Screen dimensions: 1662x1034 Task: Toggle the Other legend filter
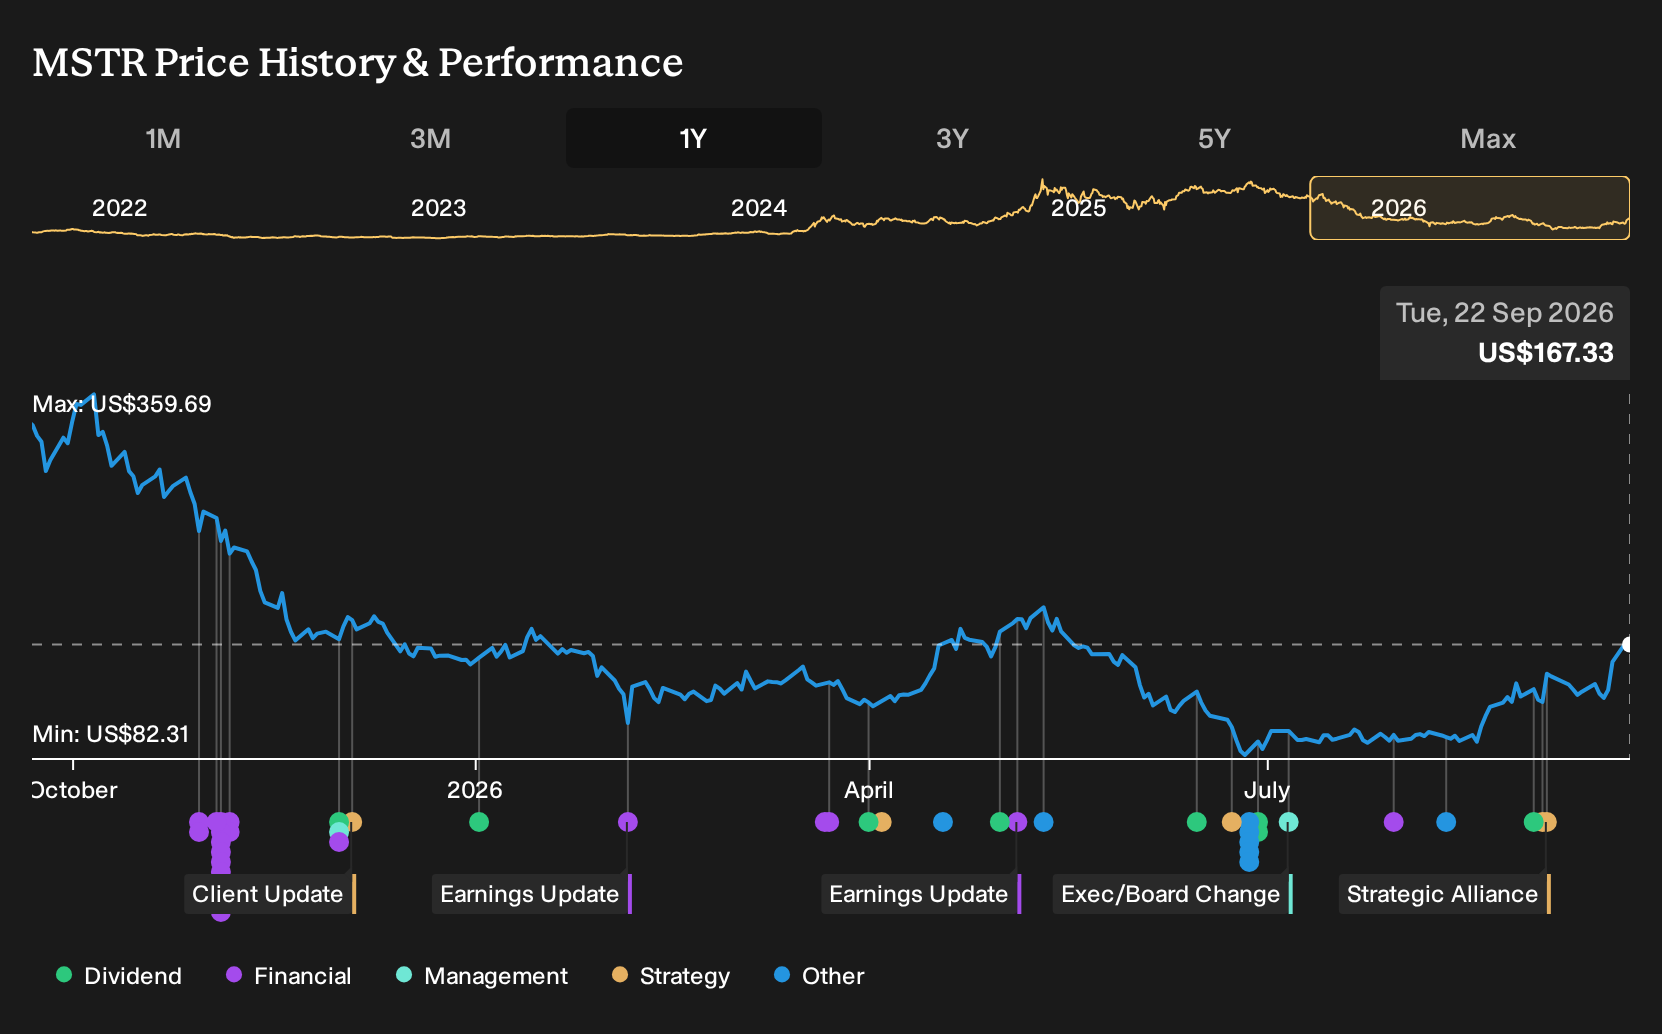pos(819,976)
